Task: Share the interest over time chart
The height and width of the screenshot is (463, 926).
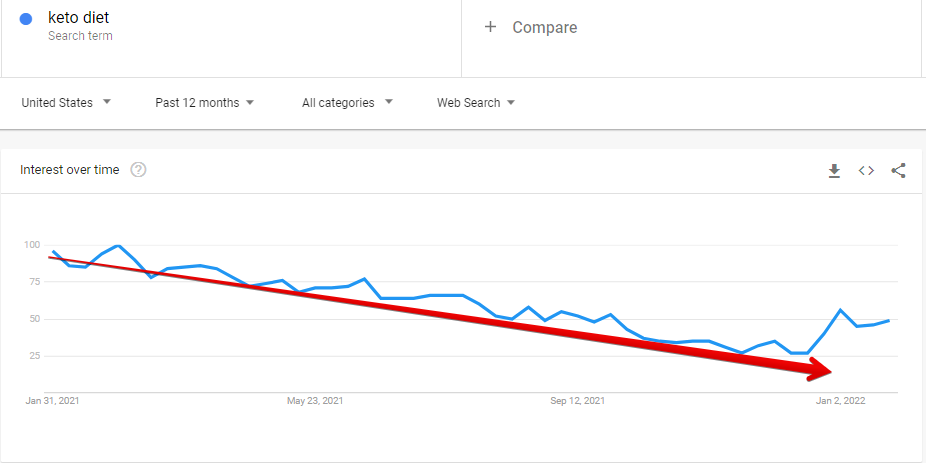Action: (x=898, y=171)
